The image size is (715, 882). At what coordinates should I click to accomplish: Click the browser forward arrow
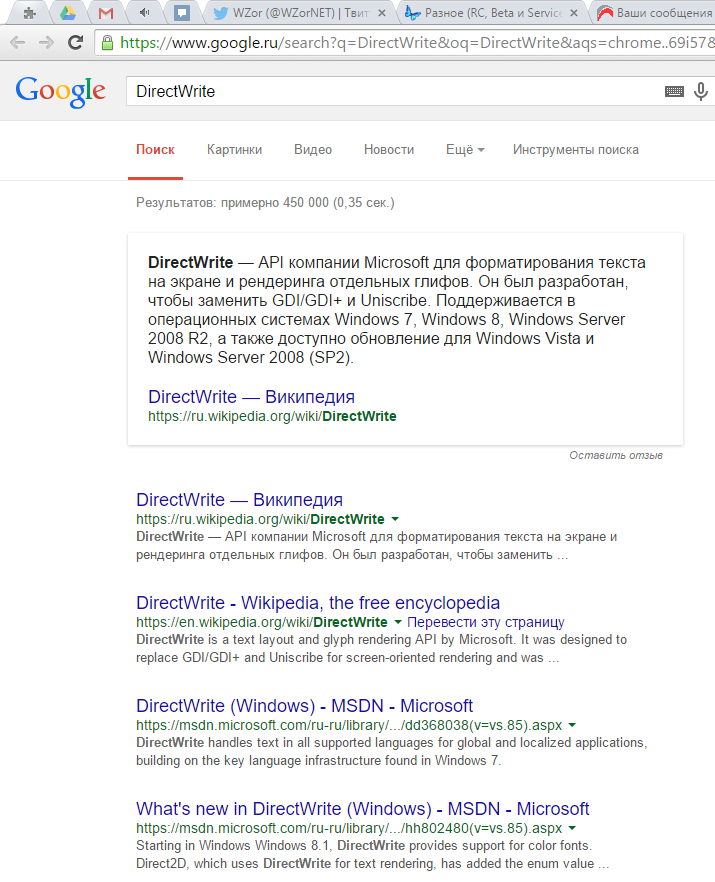46,42
